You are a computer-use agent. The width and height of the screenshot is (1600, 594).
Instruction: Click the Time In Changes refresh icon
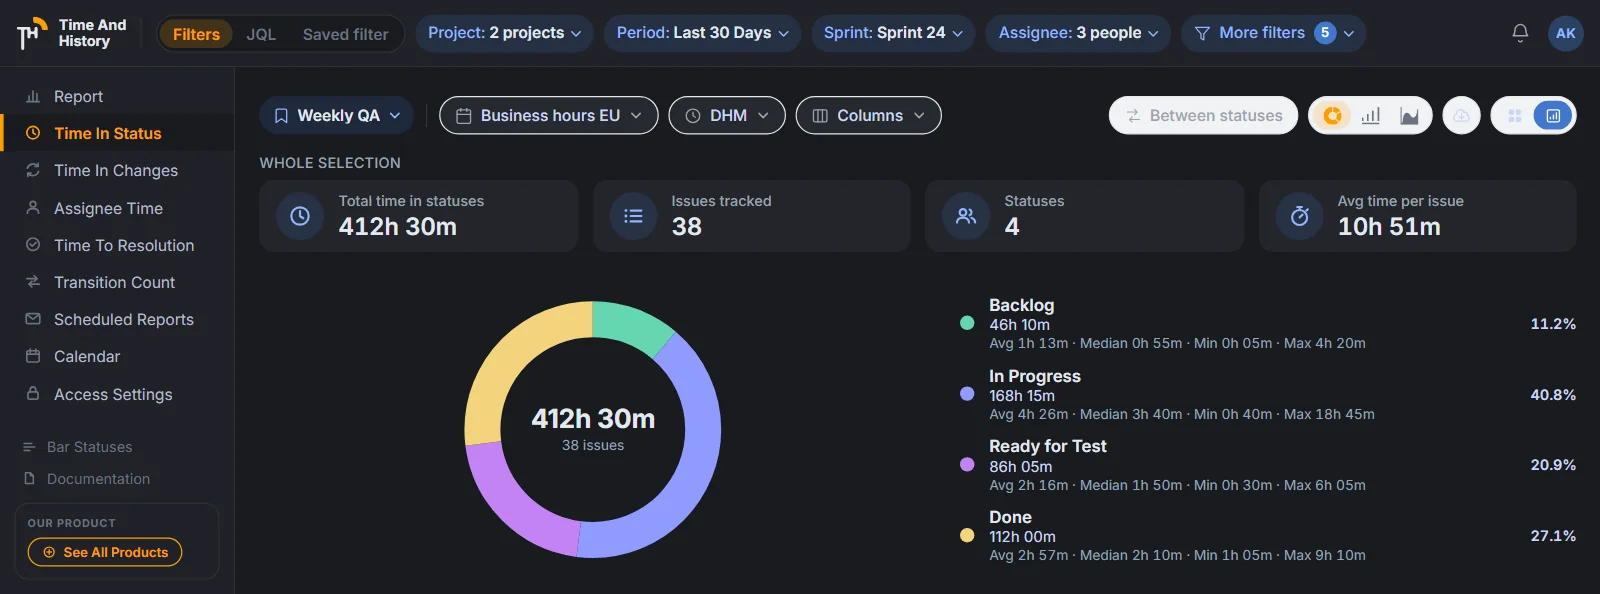point(33,170)
